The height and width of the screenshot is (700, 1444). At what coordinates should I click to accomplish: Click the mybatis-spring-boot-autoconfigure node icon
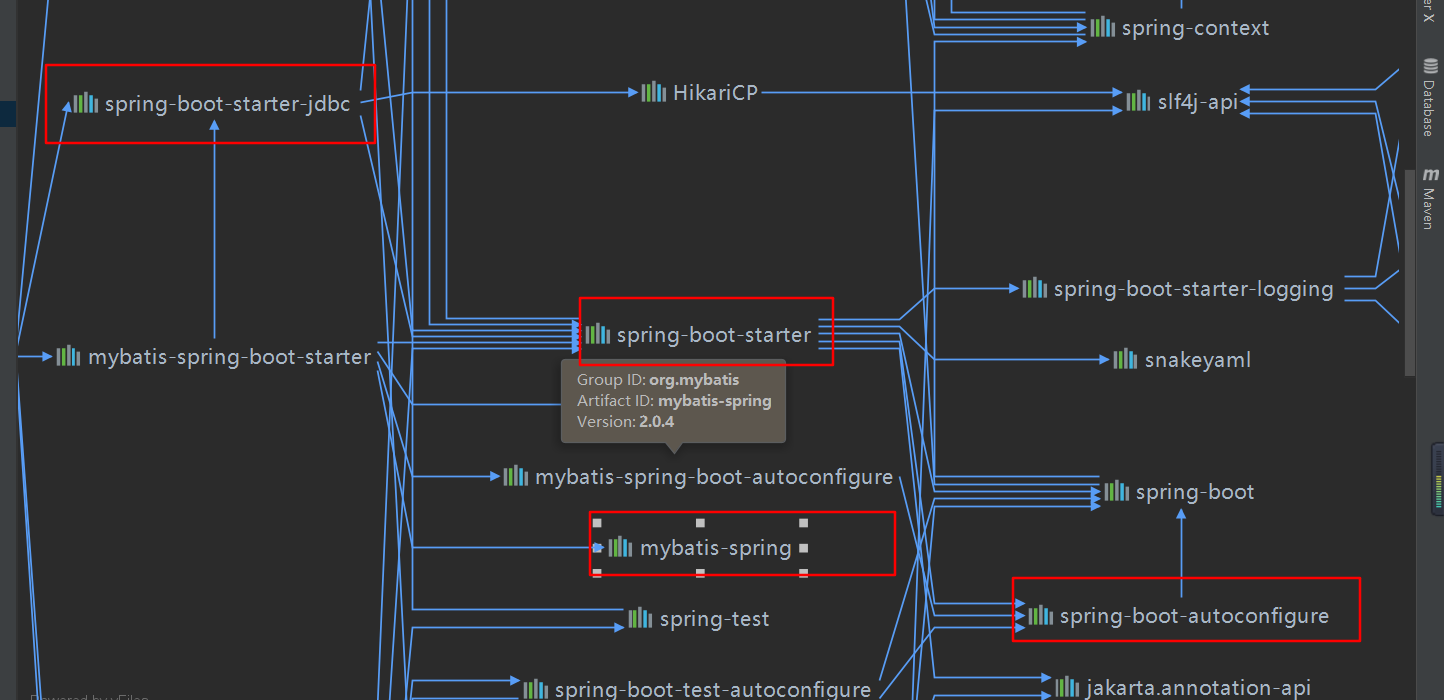pyautogui.click(x=515, y=476)
